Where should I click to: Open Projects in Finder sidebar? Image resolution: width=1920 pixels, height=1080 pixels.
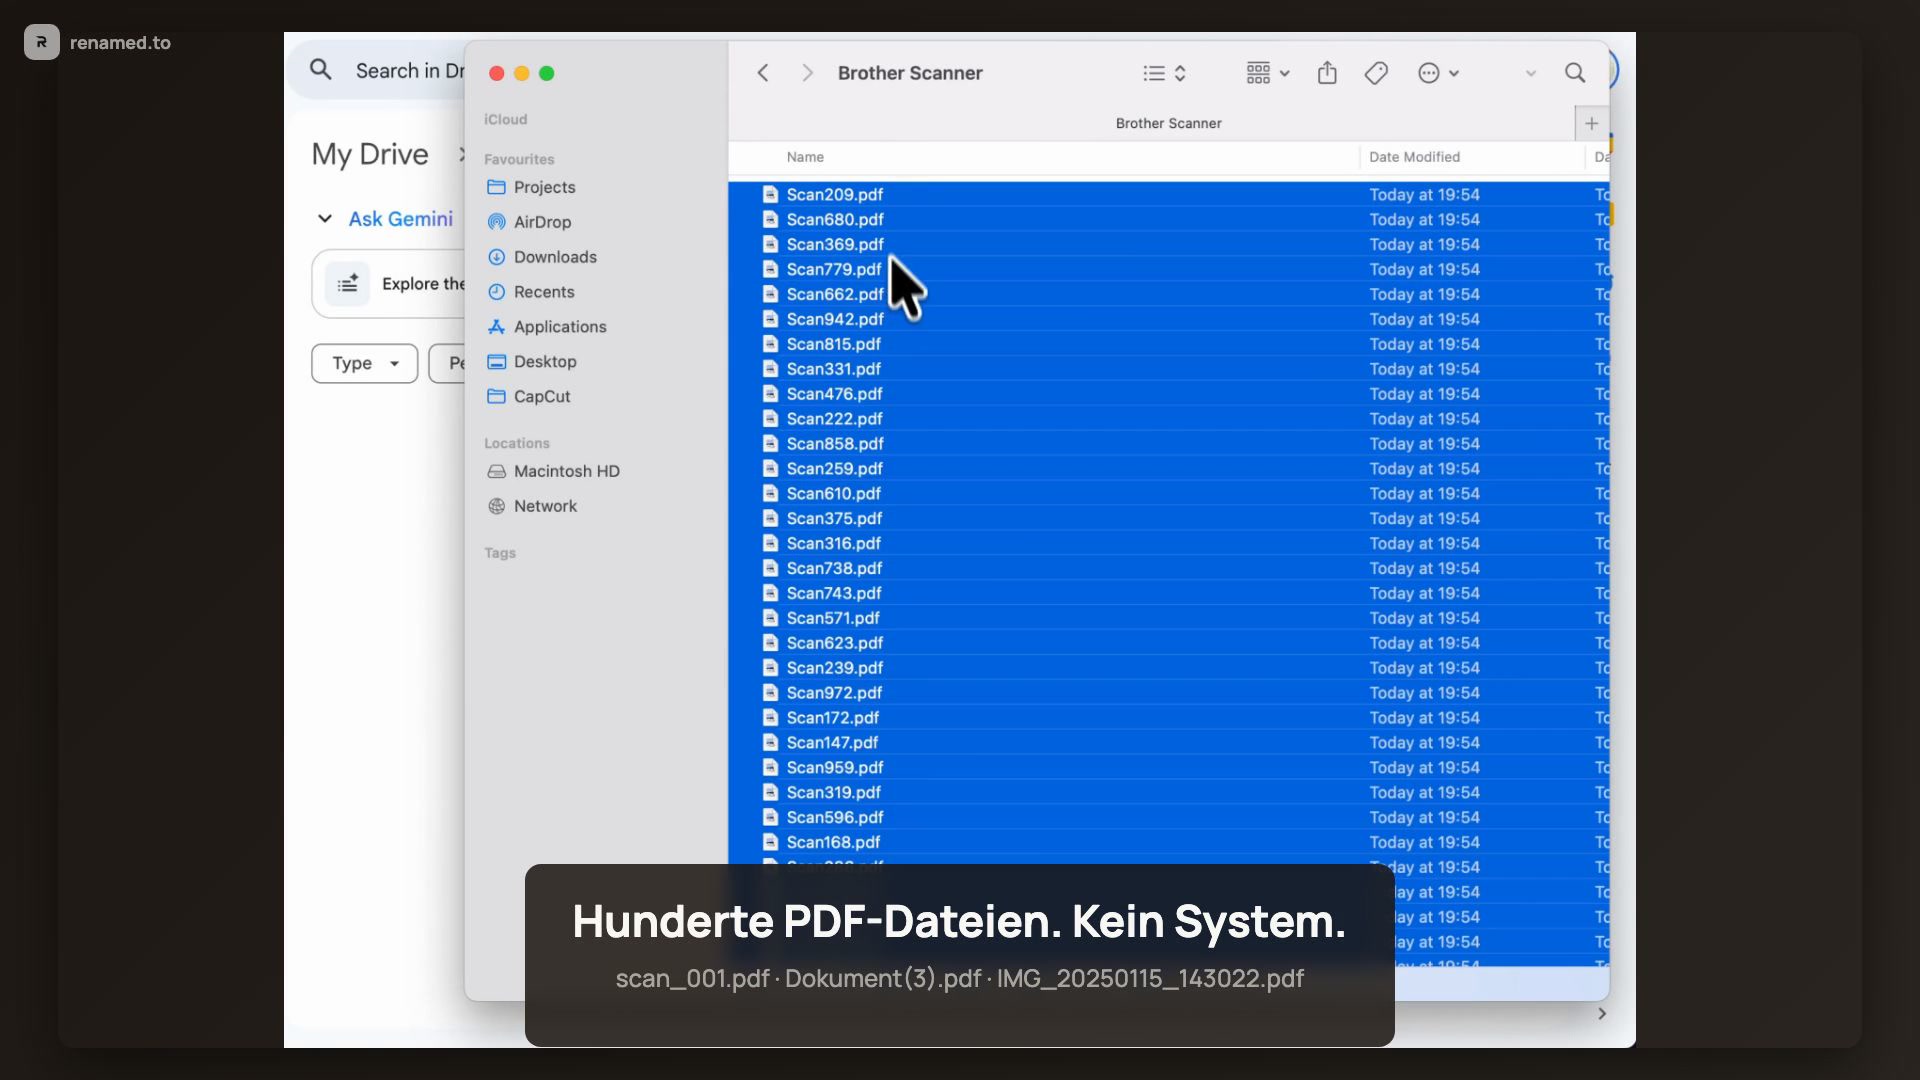[x=530, y=187]
